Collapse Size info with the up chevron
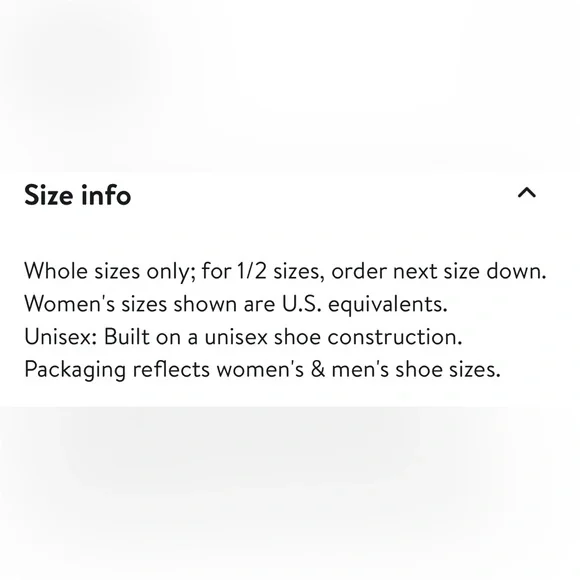The width and height of the screenshot is (580, 580). (x=527, y=193)
